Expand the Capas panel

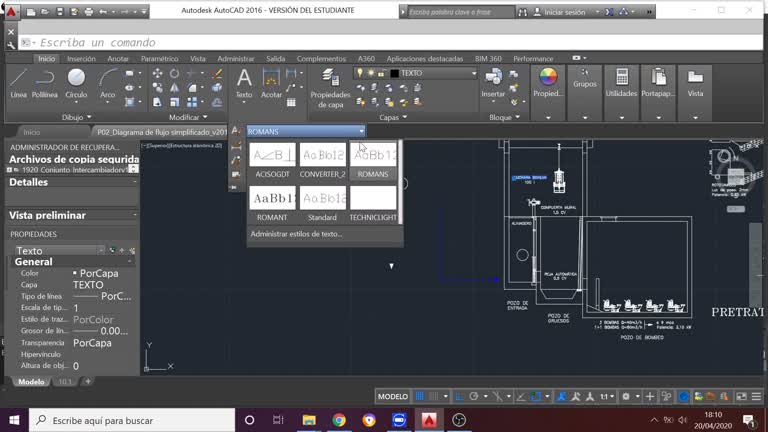[393, 117]
